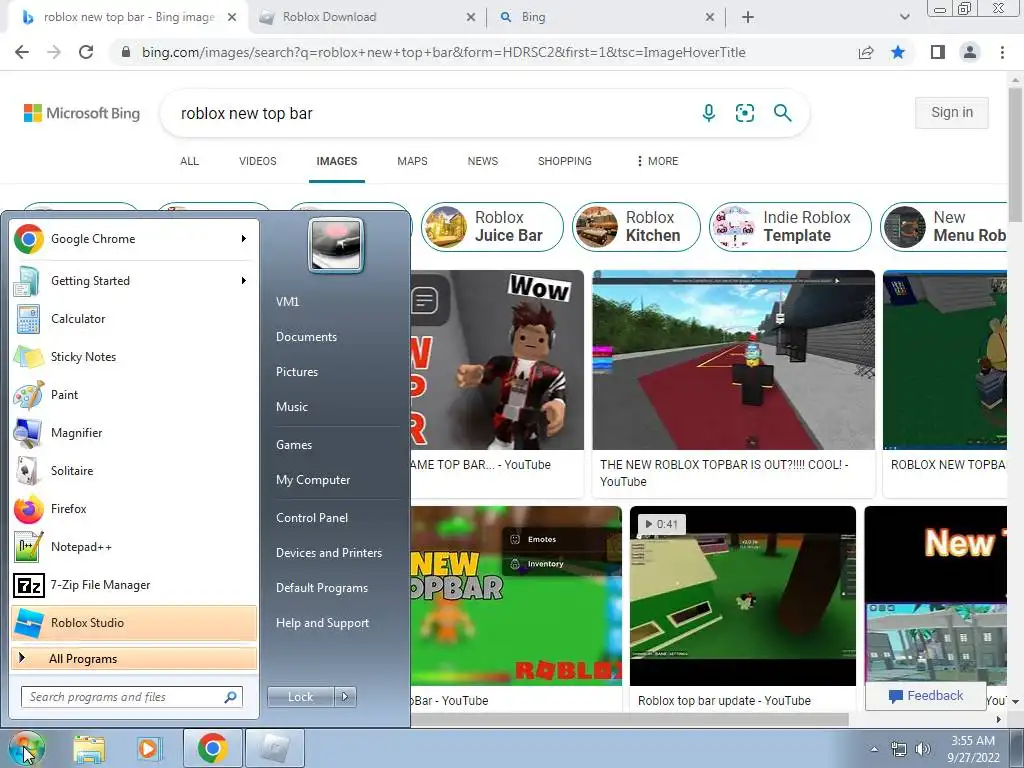The image size is (1024, 768).
Task: Click the Lock button
Action: pos(301,697)
